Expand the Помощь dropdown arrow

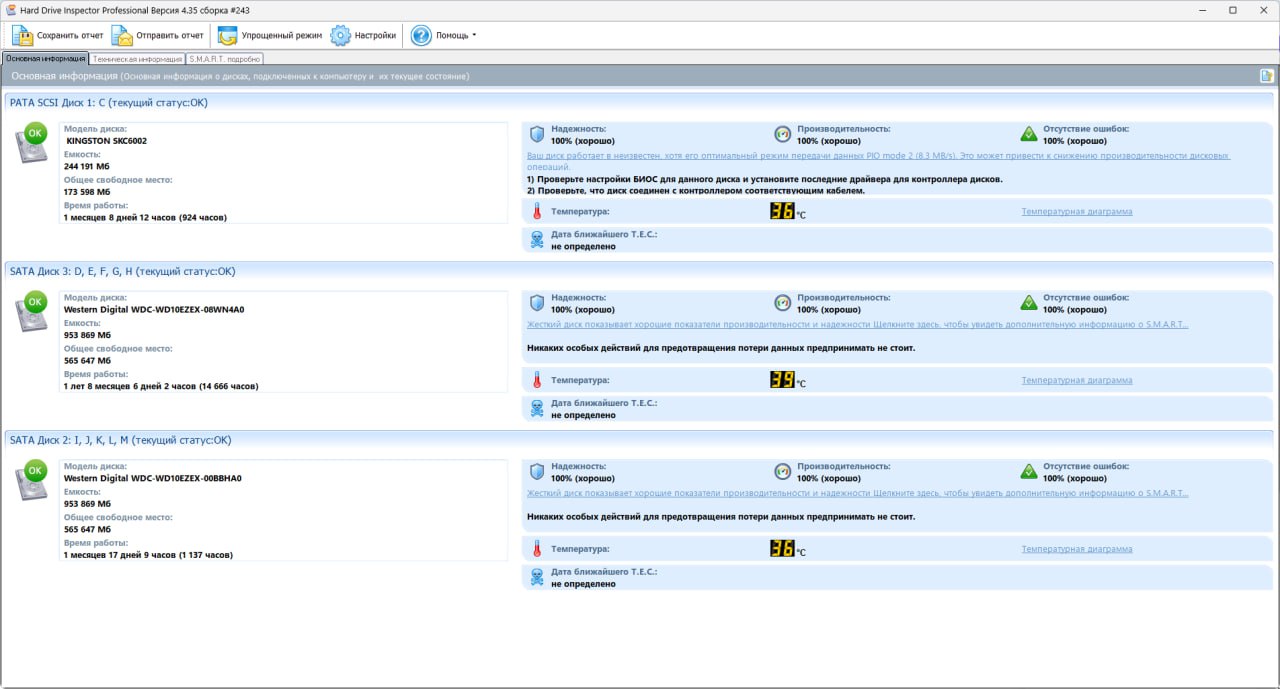click(x=474, y=35)
